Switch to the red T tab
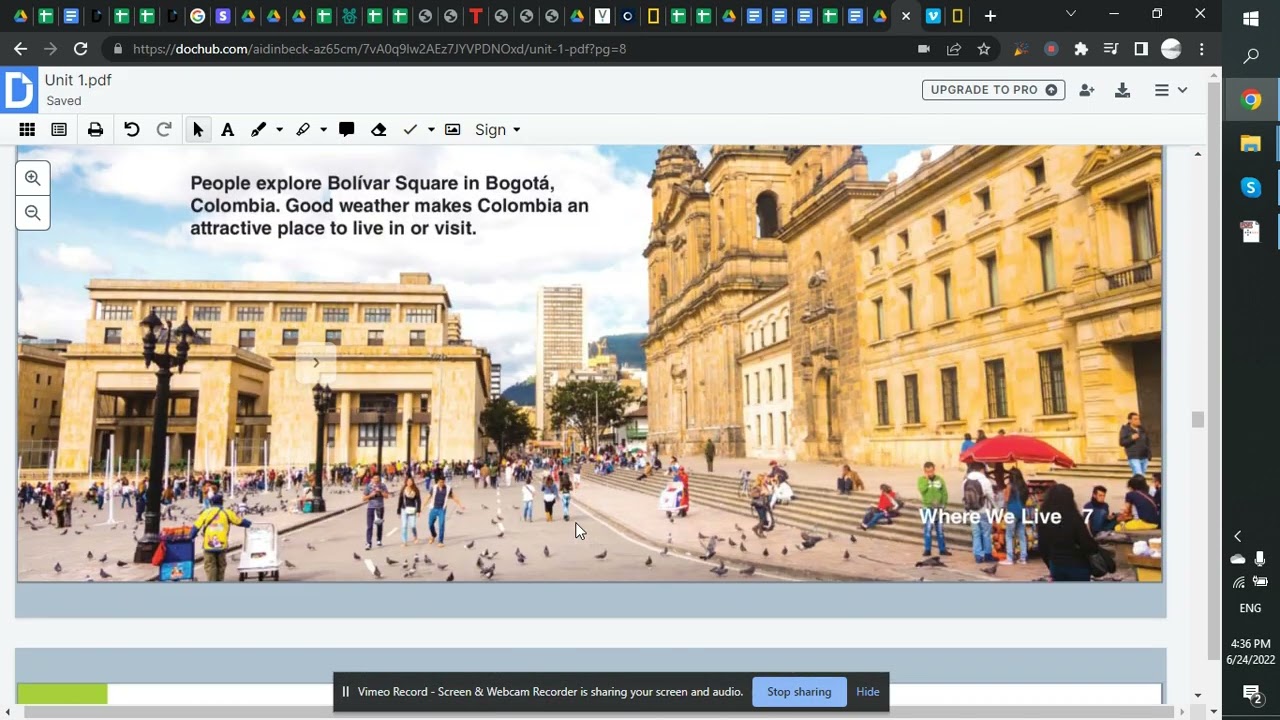This screenshot has width=1280, height=720. tap(475, 16)
